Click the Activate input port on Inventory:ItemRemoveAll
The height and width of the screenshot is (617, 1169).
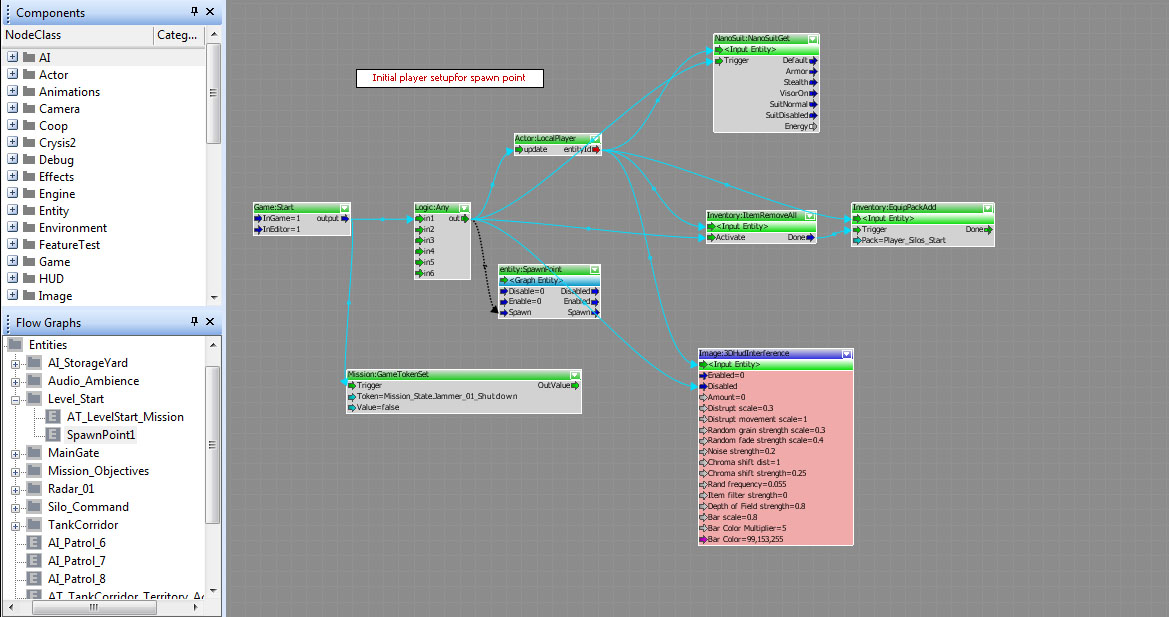click(x=711, y=238)
